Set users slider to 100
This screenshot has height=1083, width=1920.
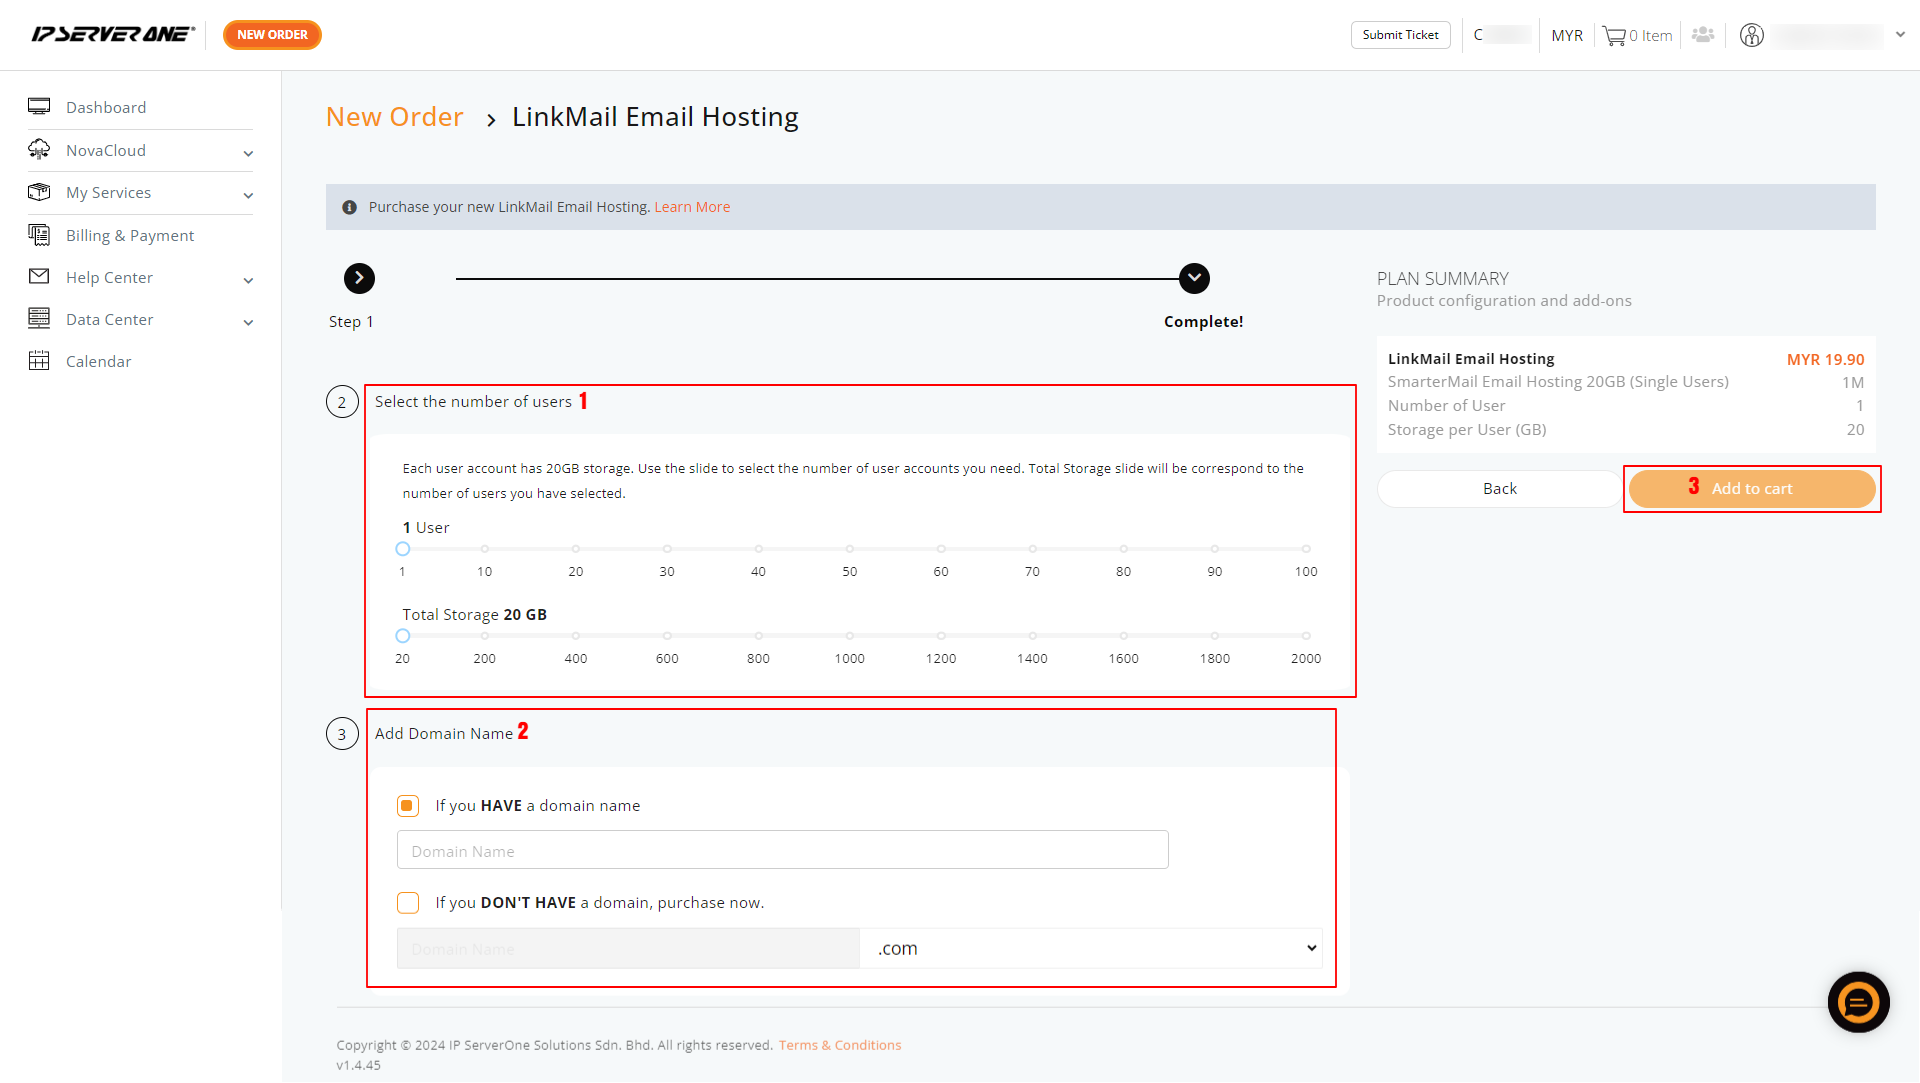pyautogui.click(x=1306, y=549)
